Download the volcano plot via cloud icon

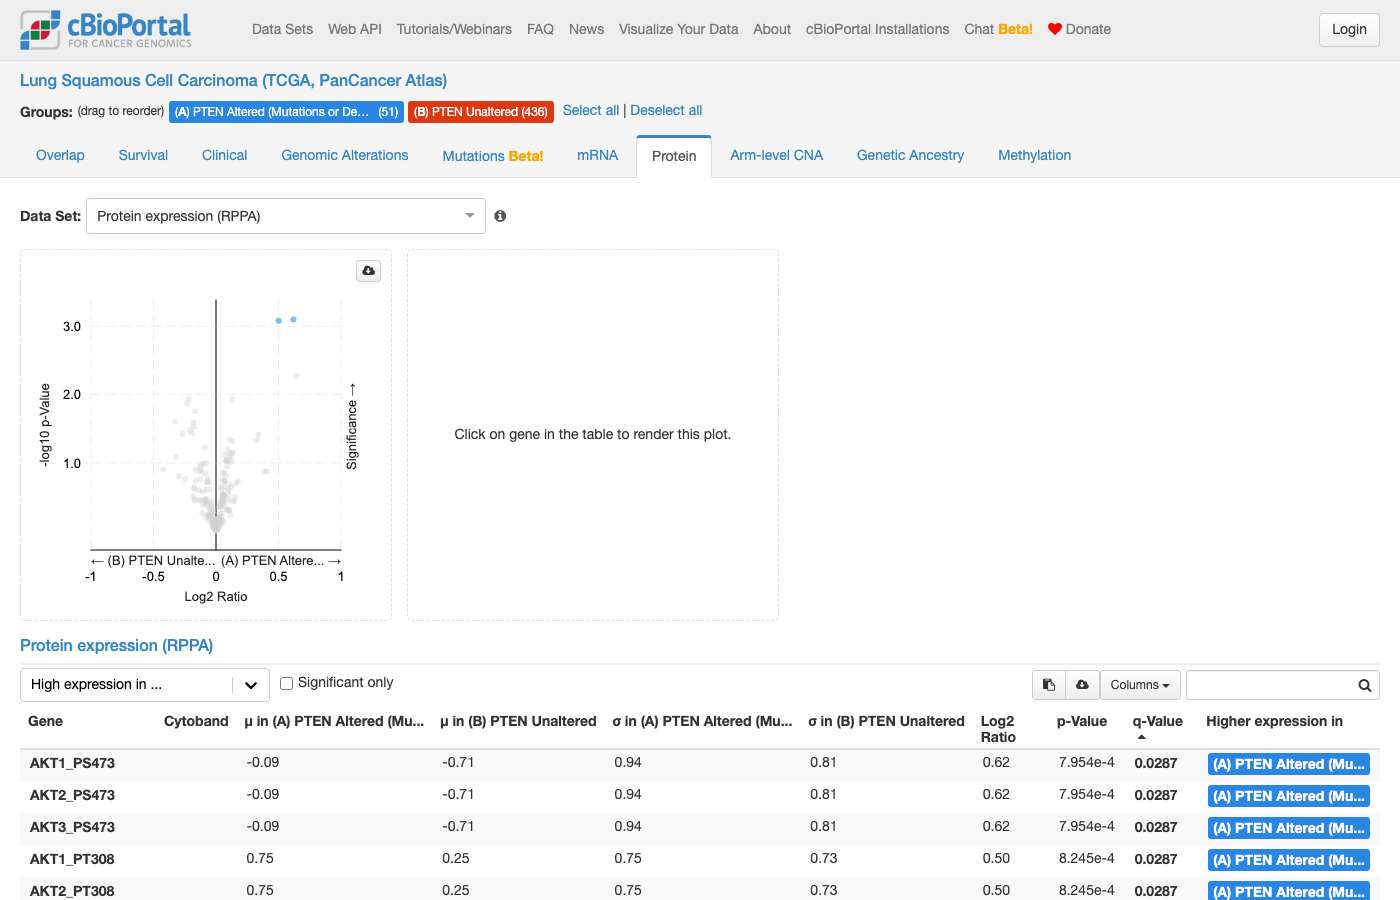click(368, 270)
